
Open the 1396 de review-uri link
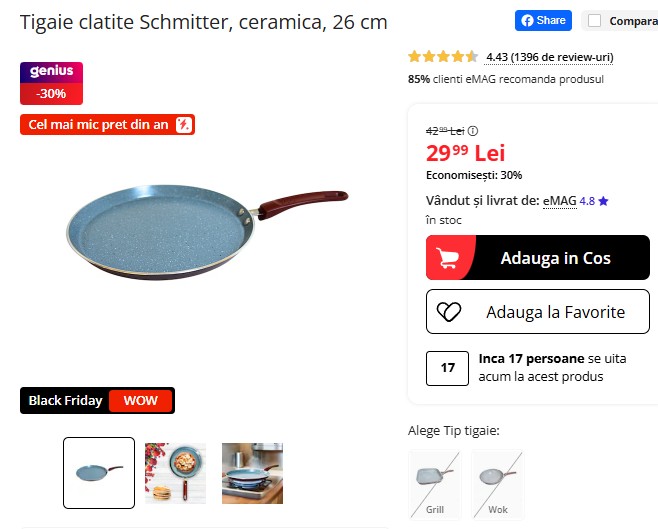tap(549, 57)
